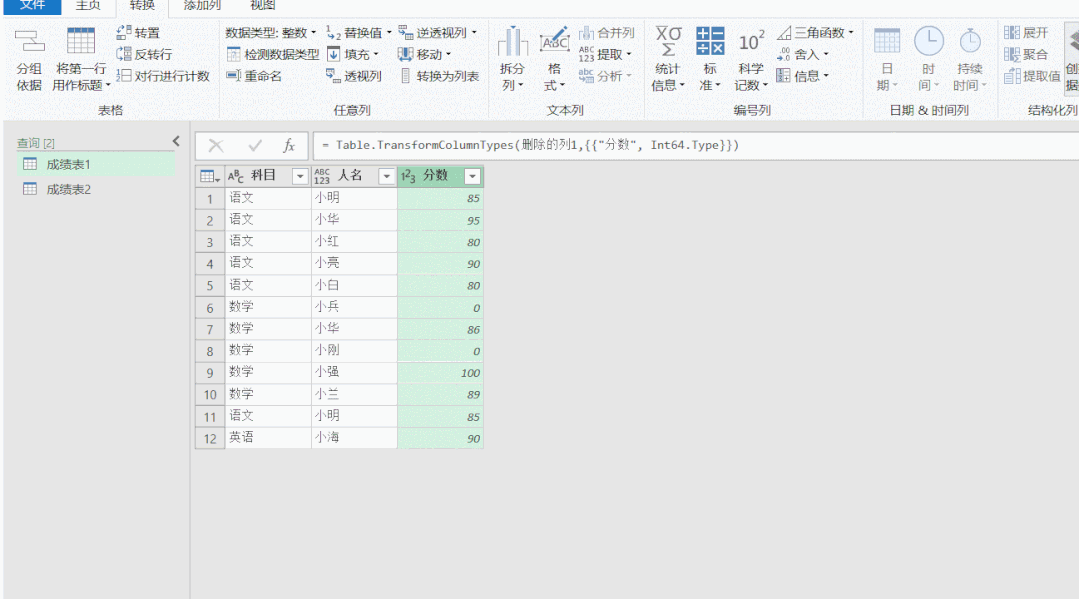Click 展开 (Expand) structured column tool
Screen dimensions: 1079x599
click(x=1026, y=32)
